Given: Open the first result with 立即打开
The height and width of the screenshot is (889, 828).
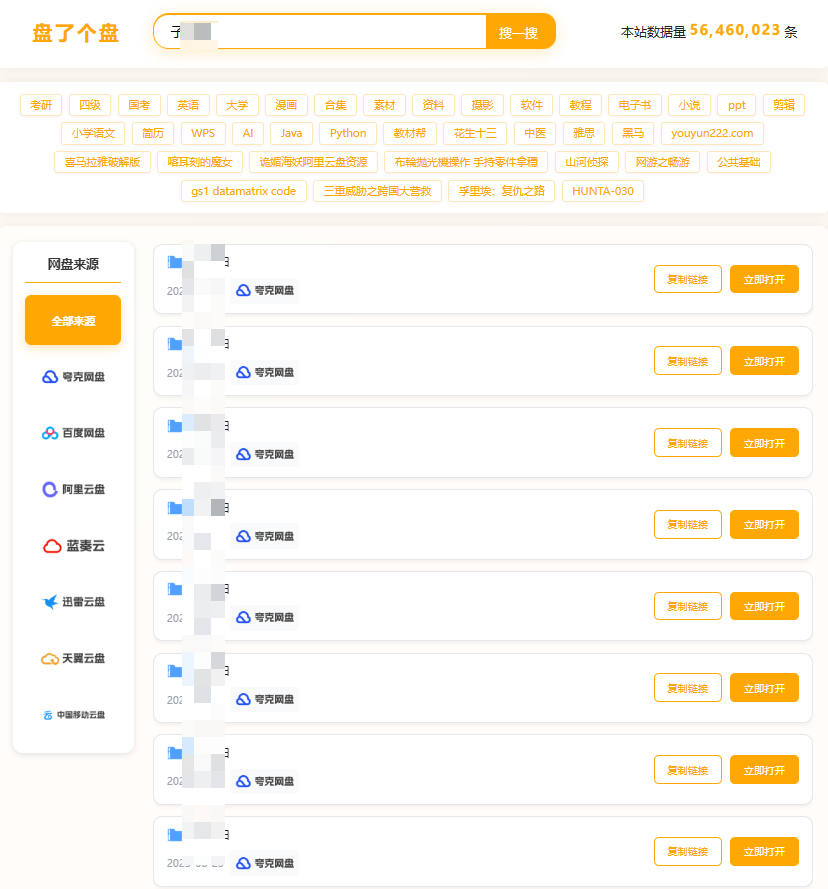Looking at the screenshot, I should [764, 279].
